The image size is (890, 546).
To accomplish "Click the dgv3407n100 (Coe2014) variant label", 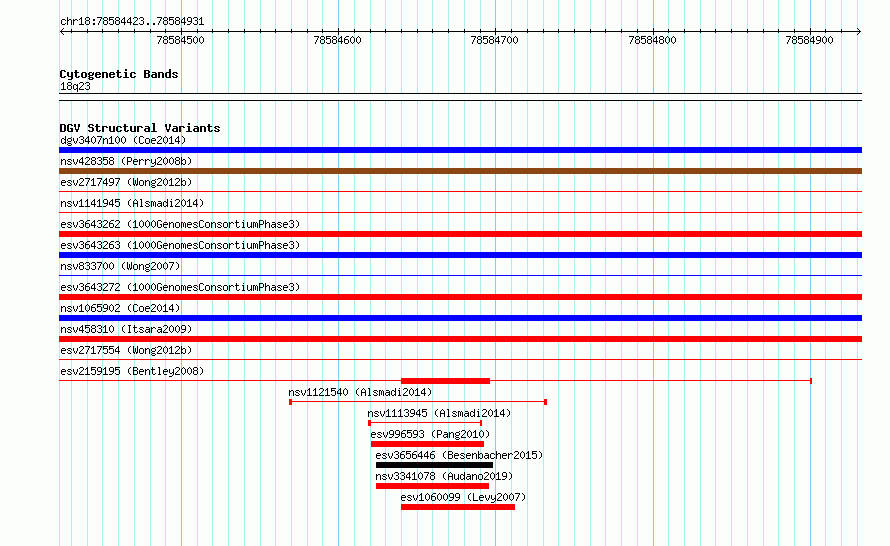I will point(123,140).
